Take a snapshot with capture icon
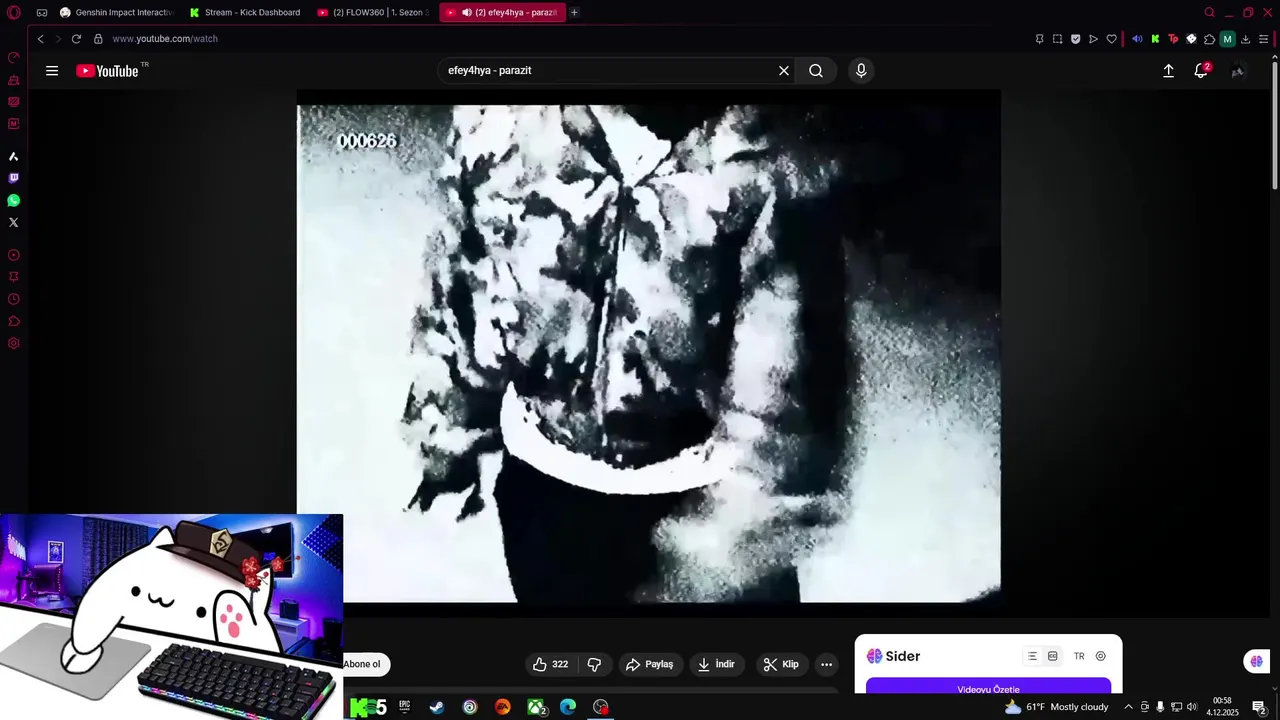 [1058, 39]
